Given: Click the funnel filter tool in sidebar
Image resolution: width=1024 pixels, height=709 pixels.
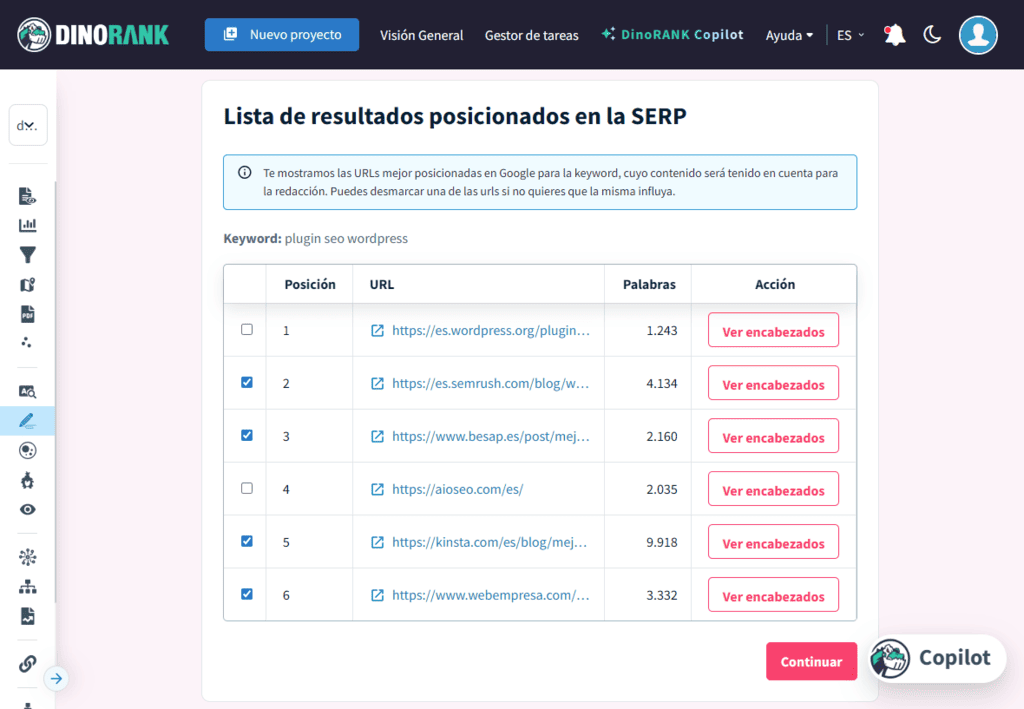Looking at the screenshot, I should click(28, 255).
